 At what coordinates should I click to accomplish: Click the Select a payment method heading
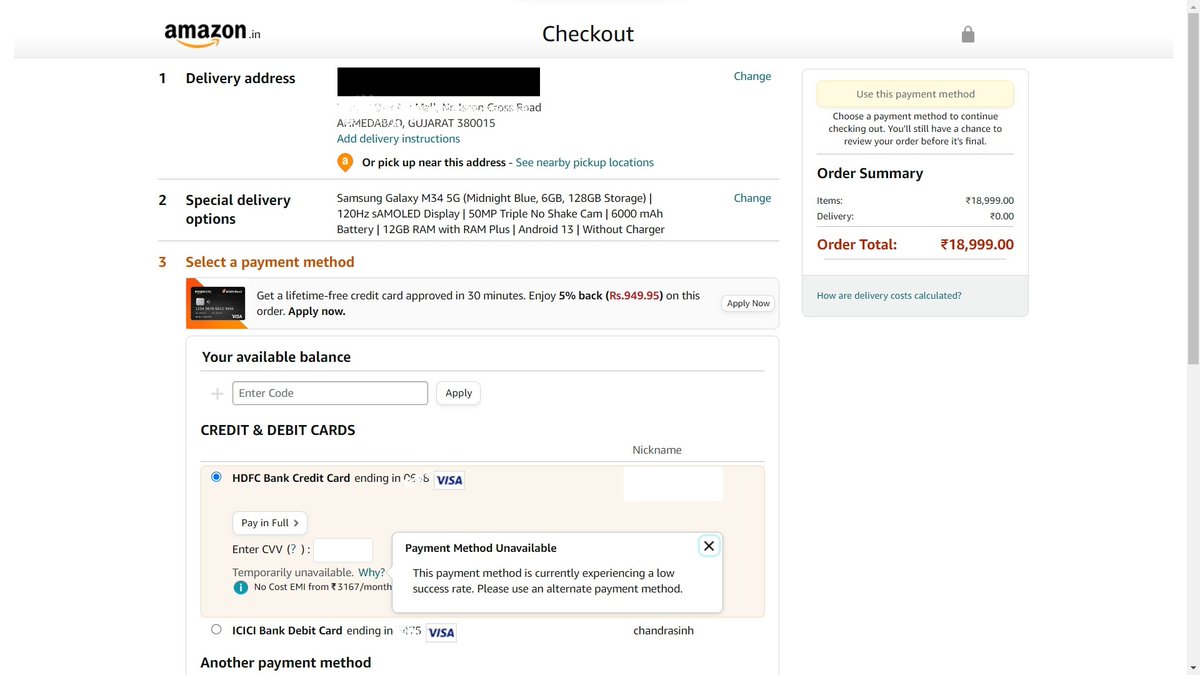[270, 262]
